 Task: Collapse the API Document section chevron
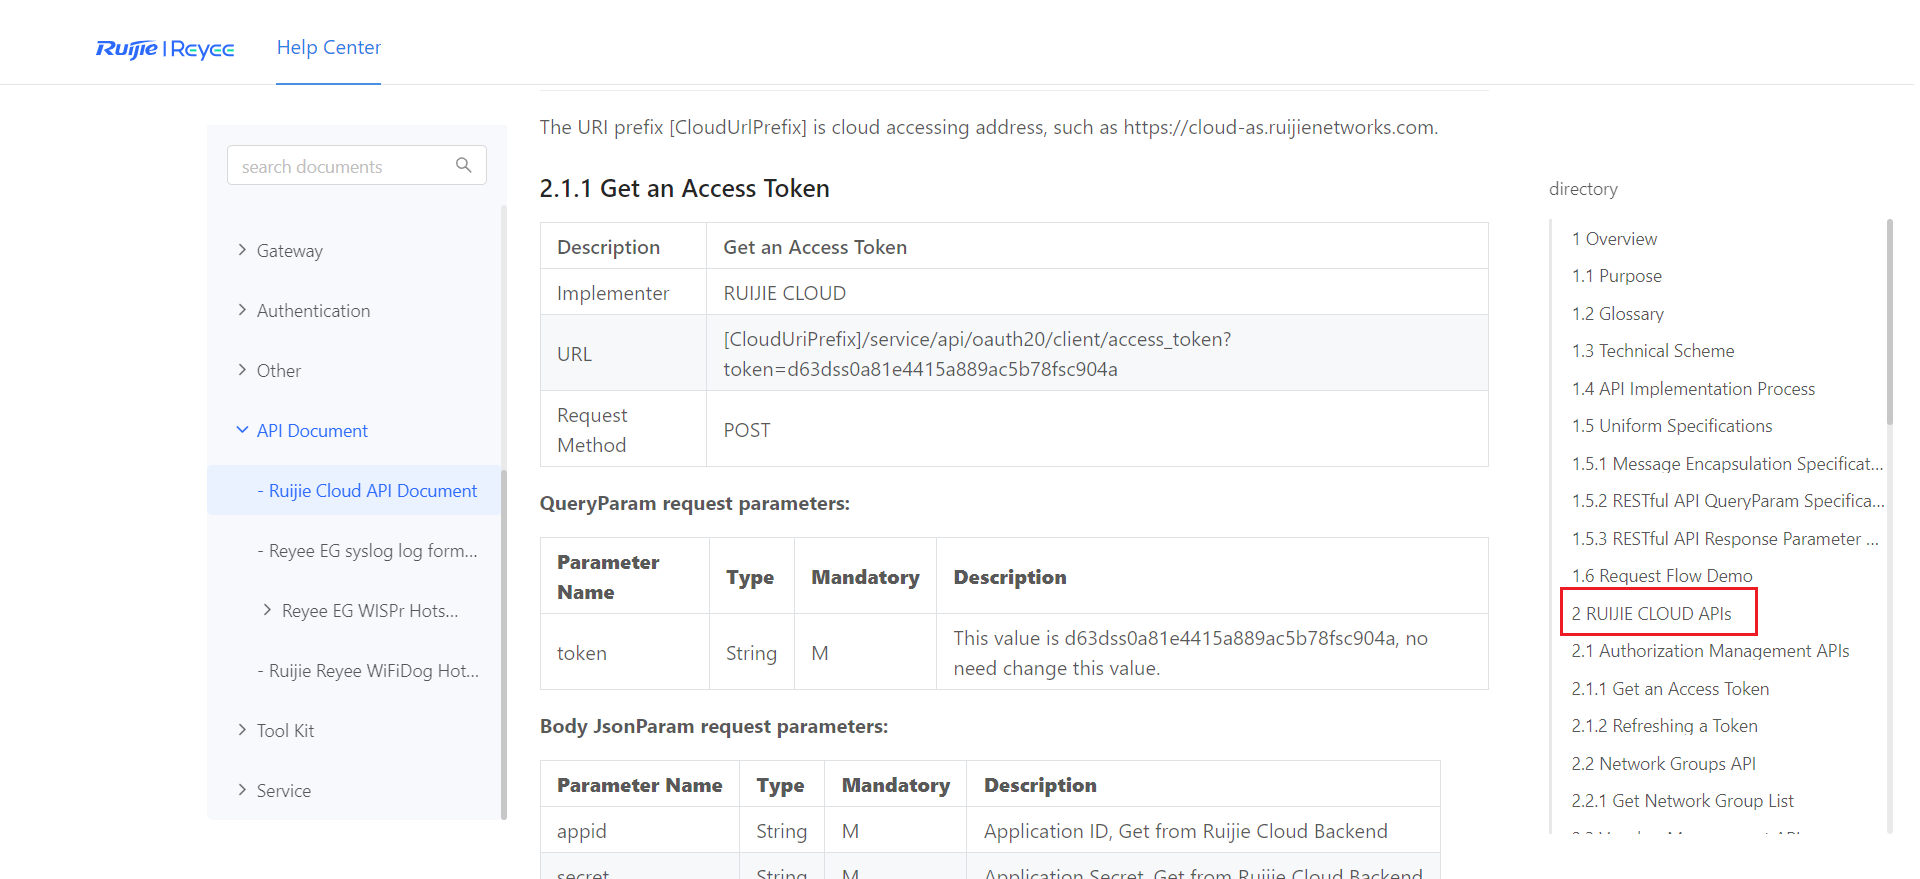click(242, 430)
